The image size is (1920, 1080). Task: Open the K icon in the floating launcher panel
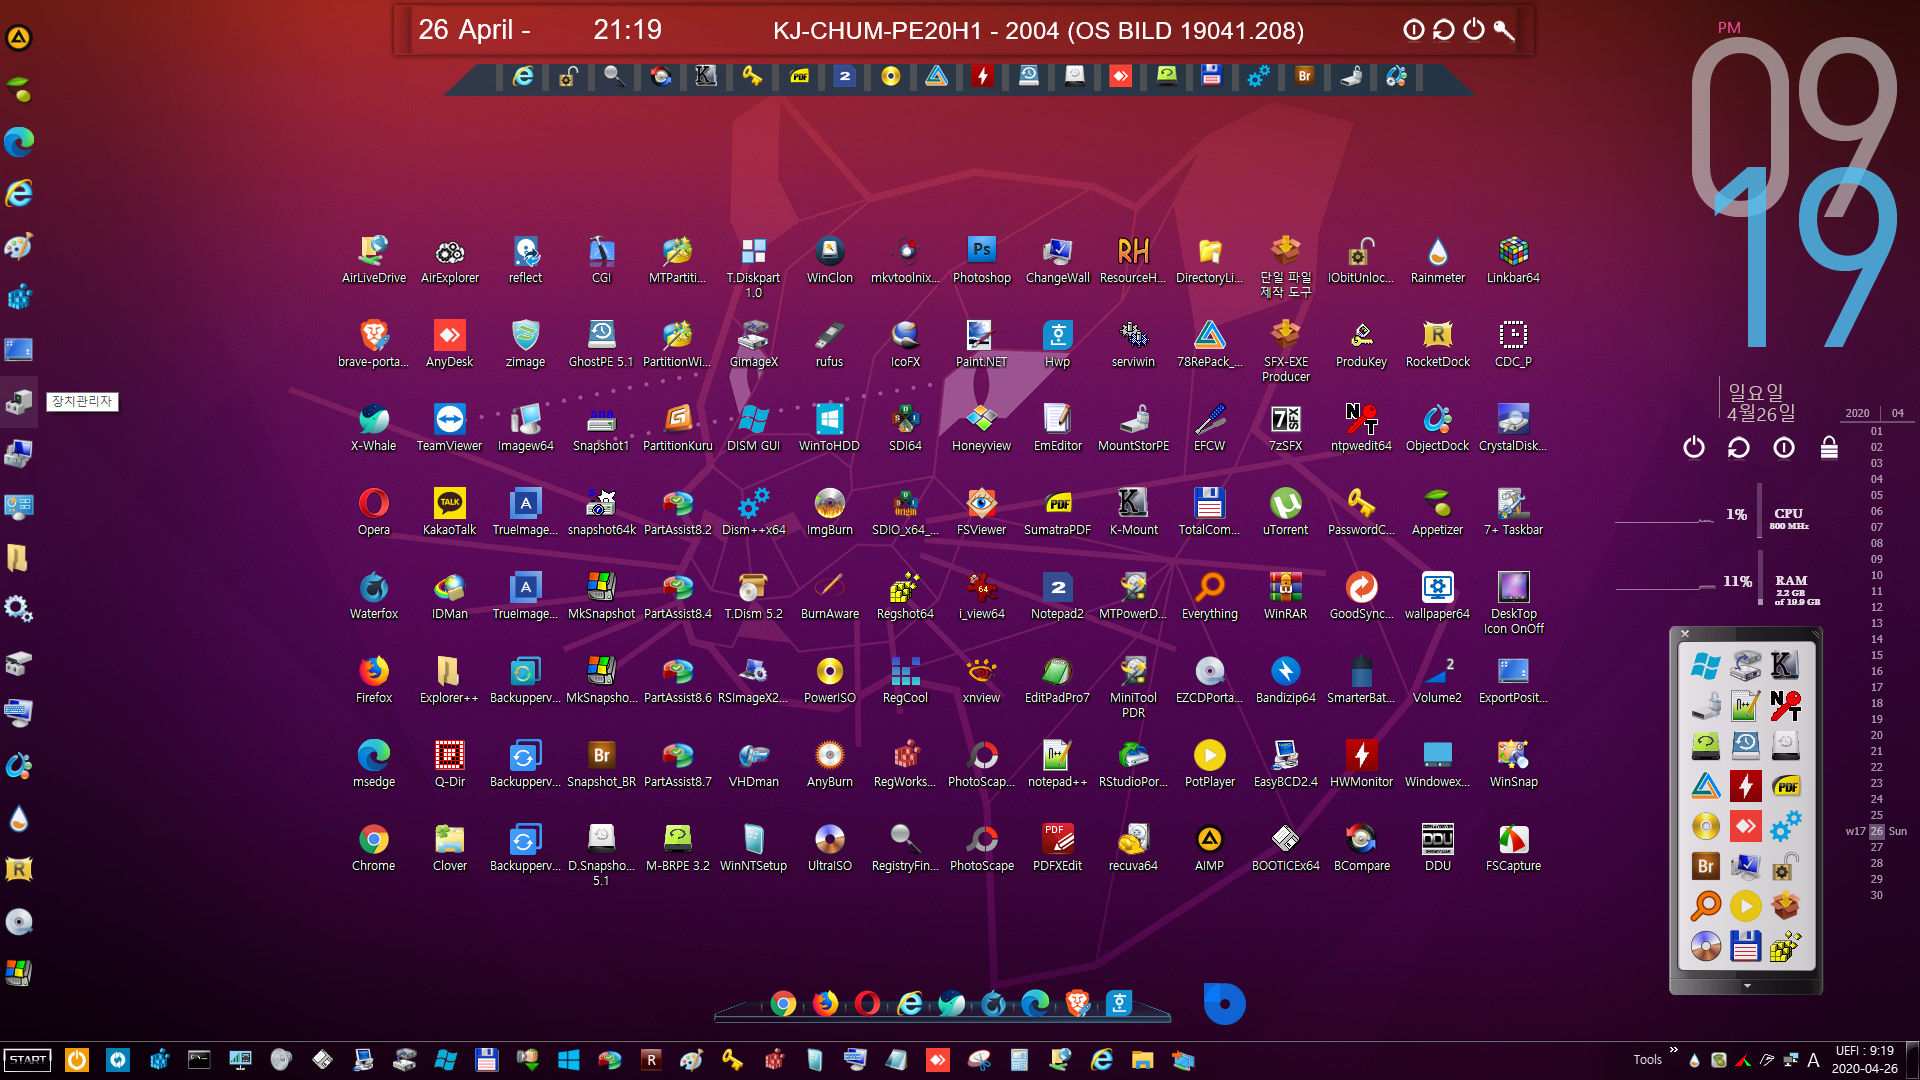(x=1785, y=665)
